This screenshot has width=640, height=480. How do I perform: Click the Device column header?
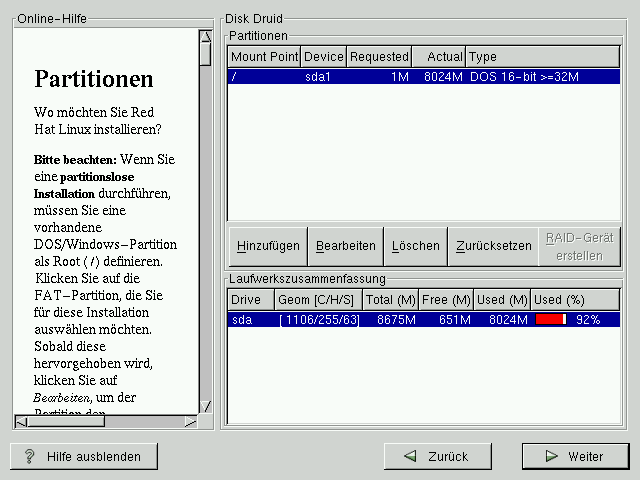tap(323, 57)
